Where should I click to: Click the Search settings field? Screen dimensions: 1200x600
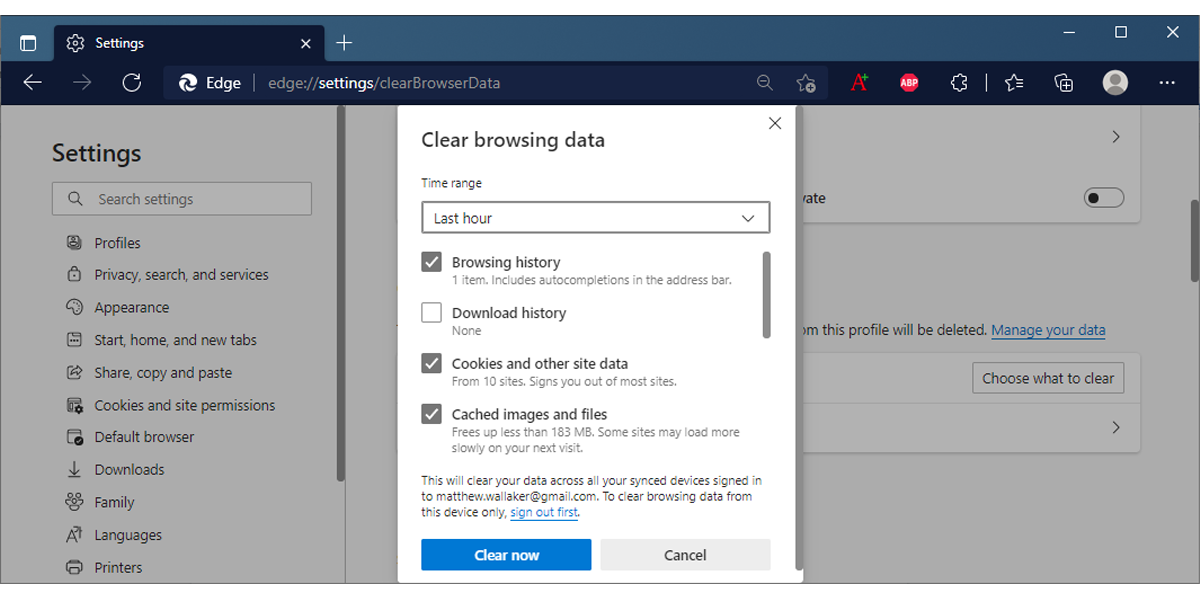click(x=181, y=198)
